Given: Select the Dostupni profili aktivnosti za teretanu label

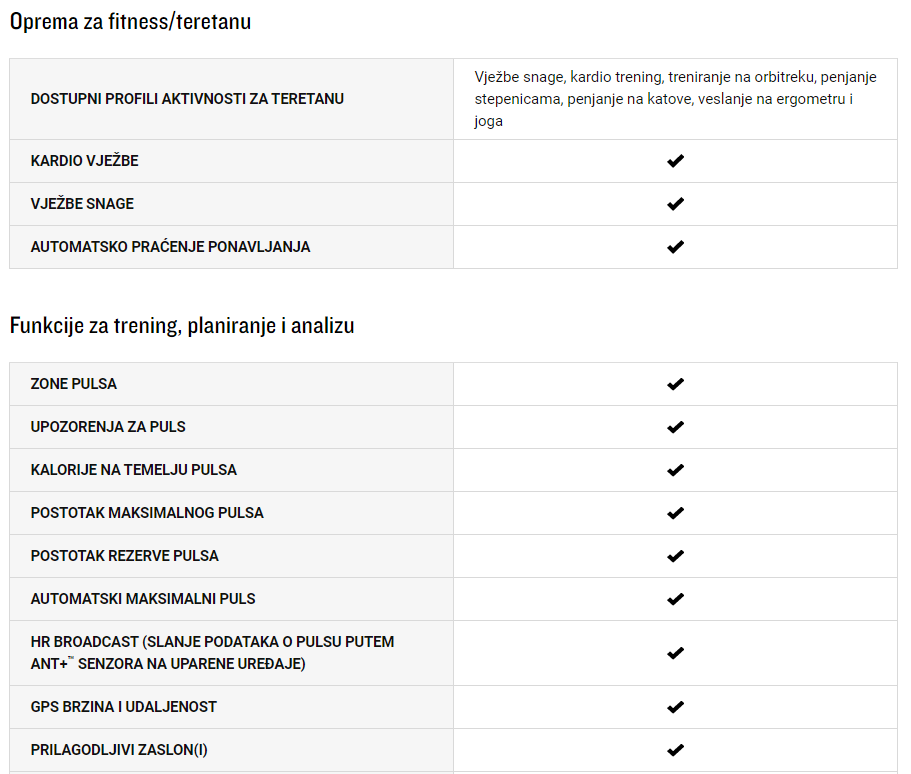Looking at the screenshot, I should [187, 99].
